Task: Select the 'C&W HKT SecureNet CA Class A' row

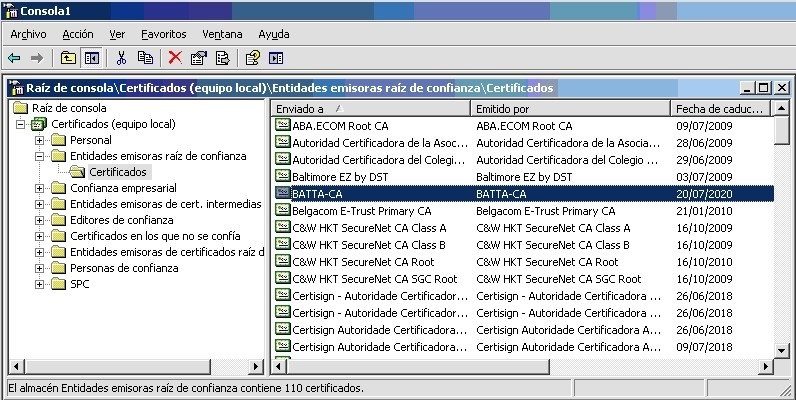Action: point(523,227)
